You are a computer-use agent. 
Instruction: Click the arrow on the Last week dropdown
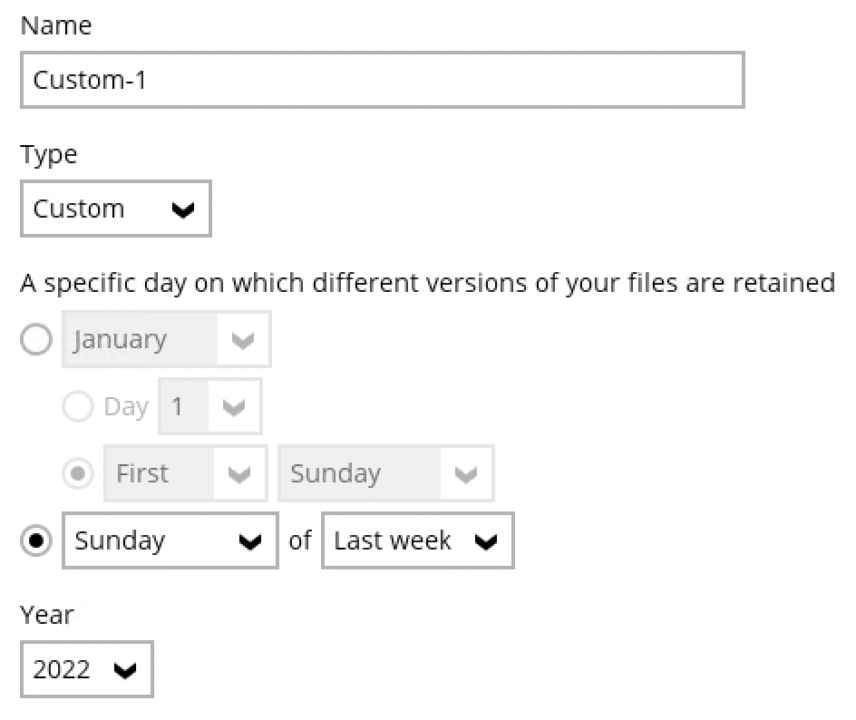coord(486,542)
